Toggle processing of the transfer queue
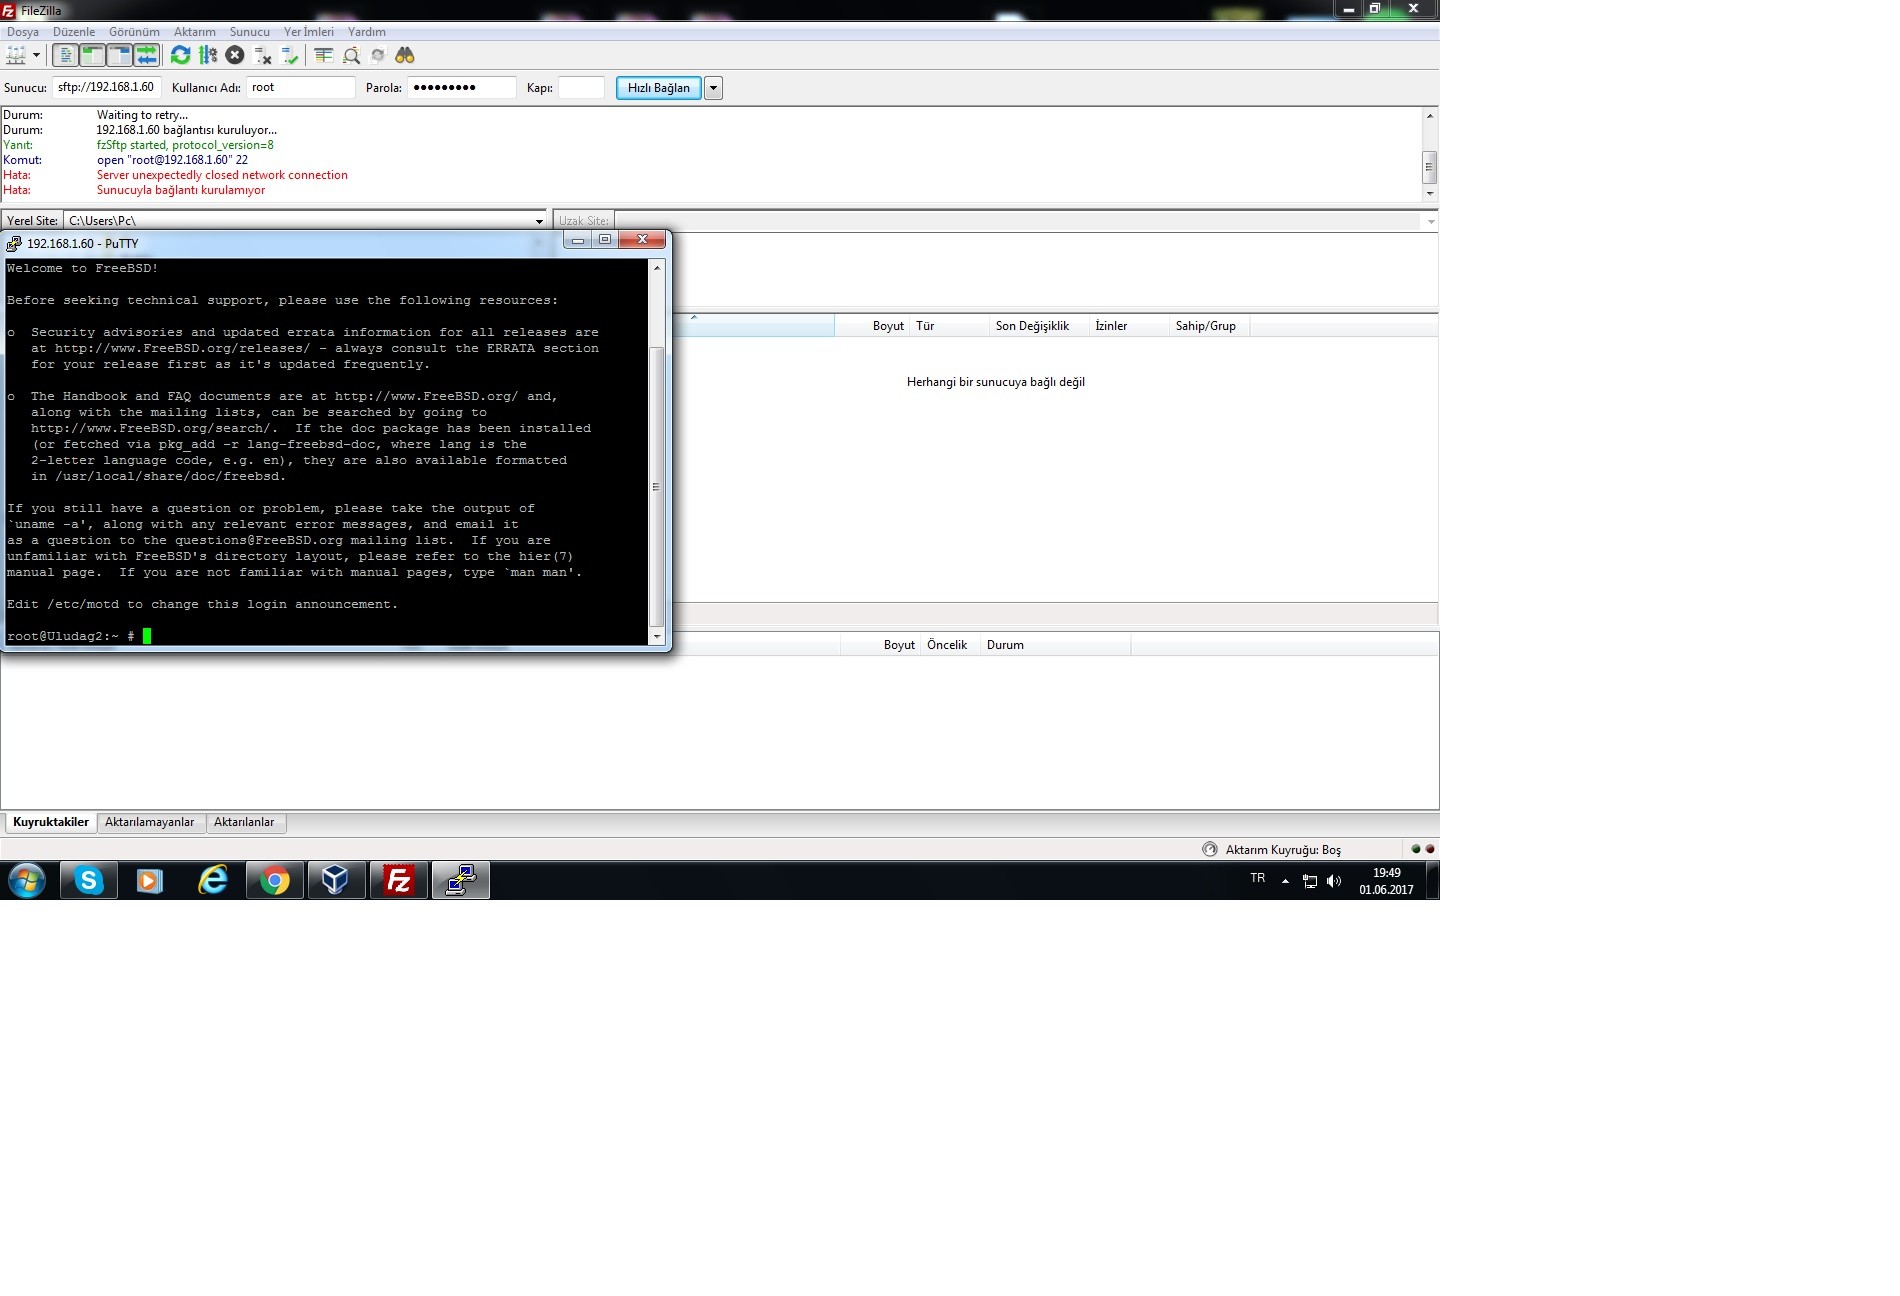 [208, 56]
